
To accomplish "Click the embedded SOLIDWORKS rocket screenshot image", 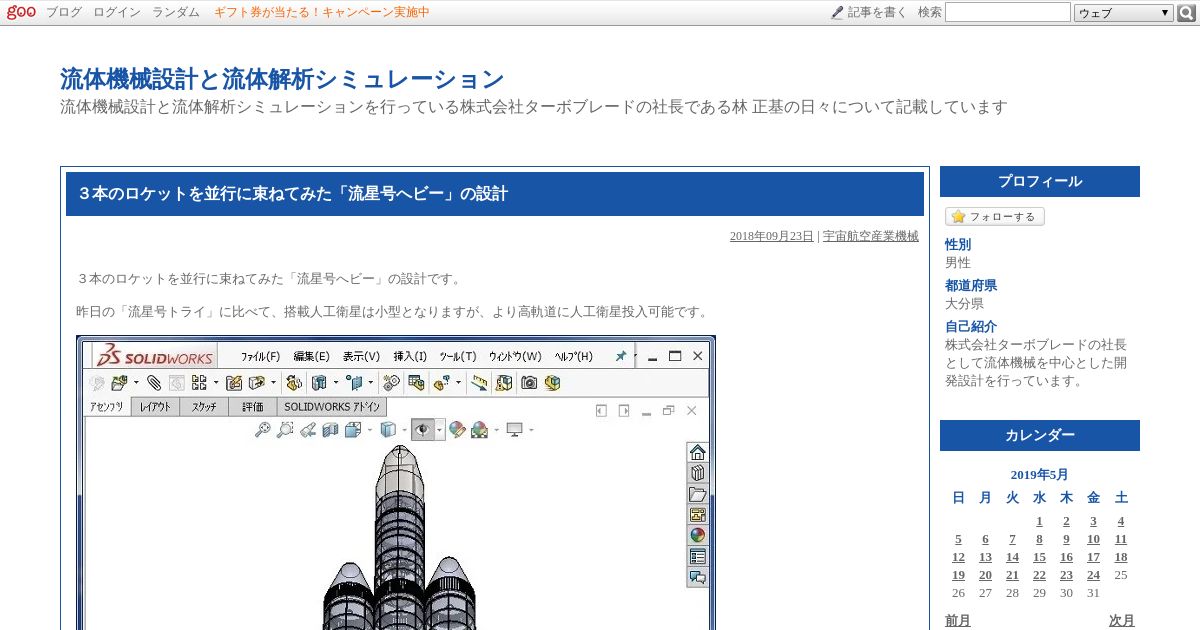I will tap(396, 482).
